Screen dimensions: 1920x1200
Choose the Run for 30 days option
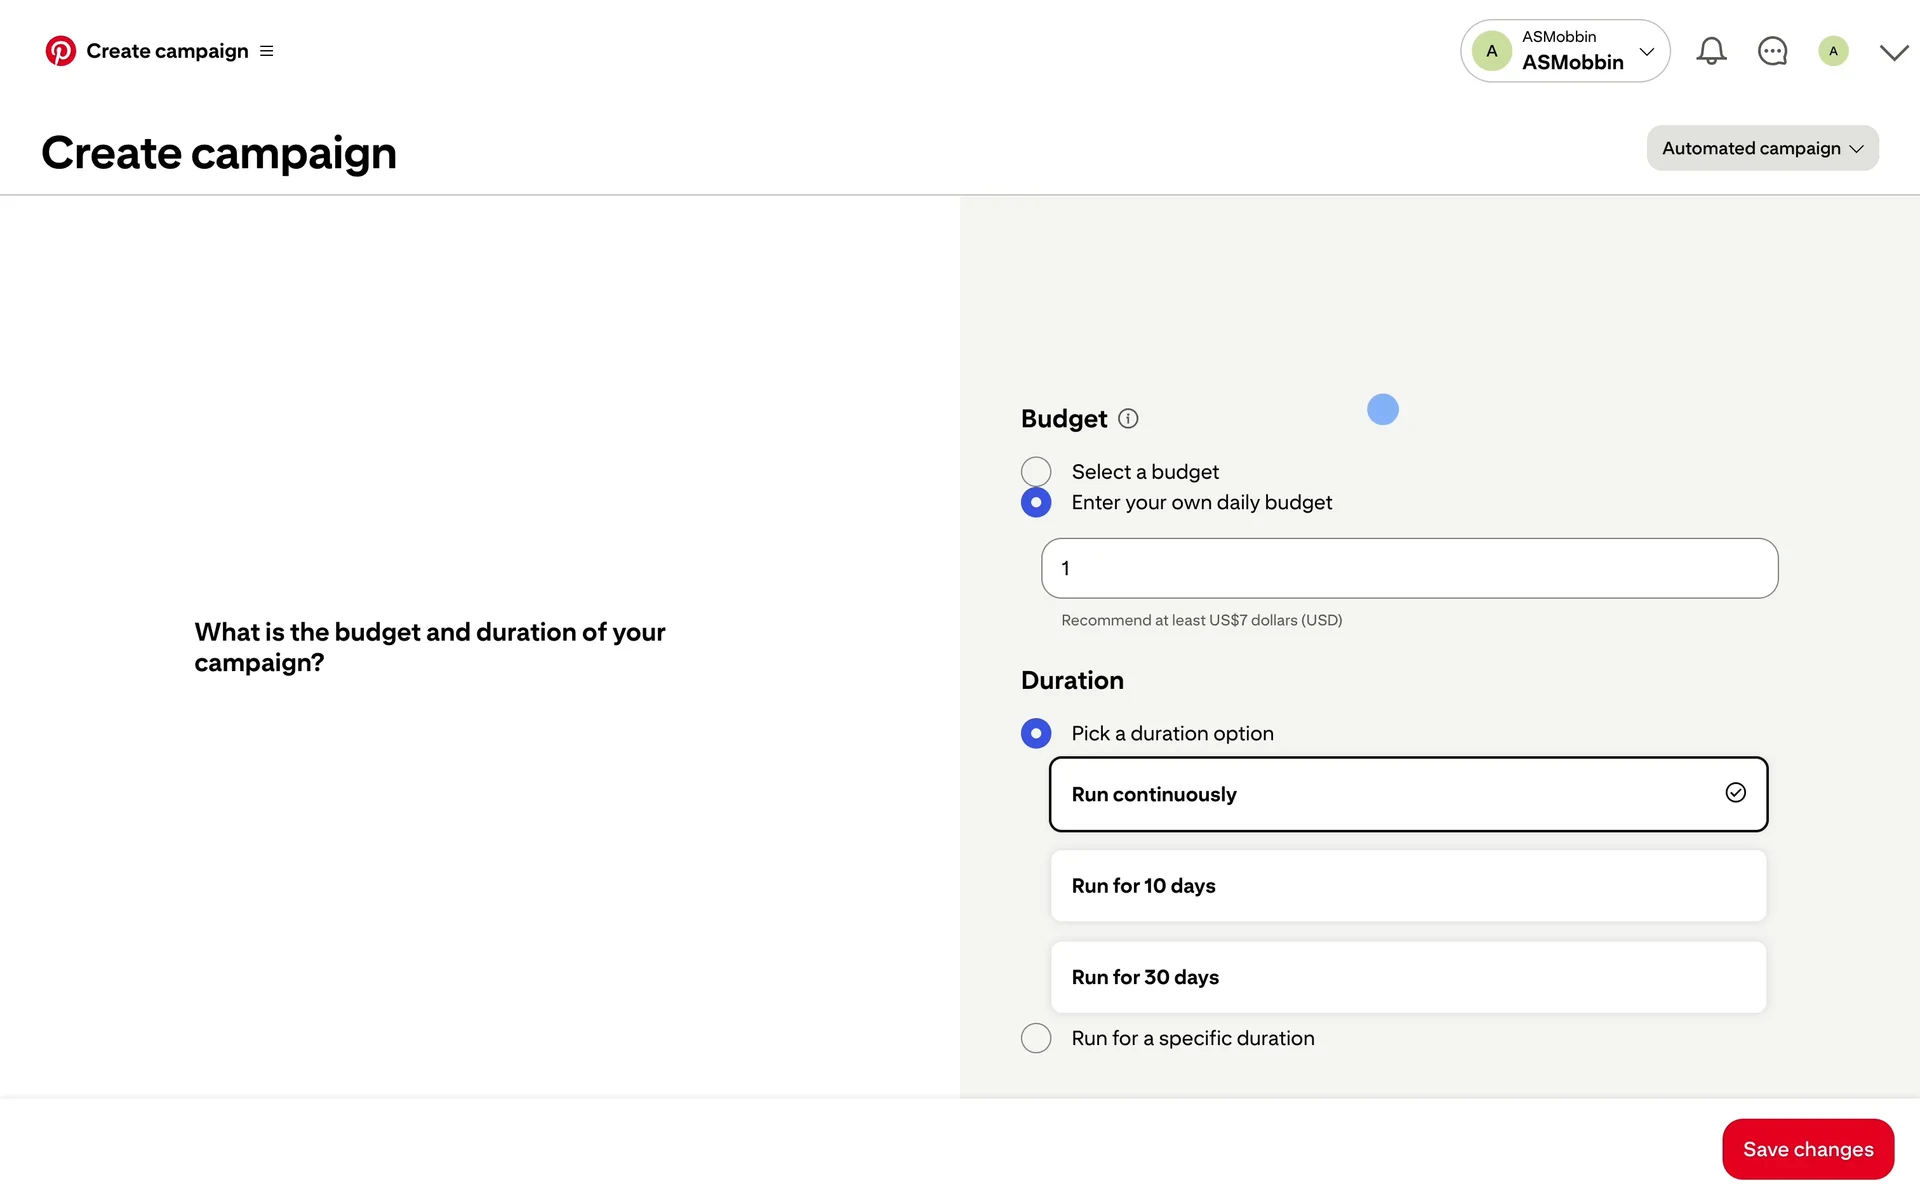[x=1407, y=977]
